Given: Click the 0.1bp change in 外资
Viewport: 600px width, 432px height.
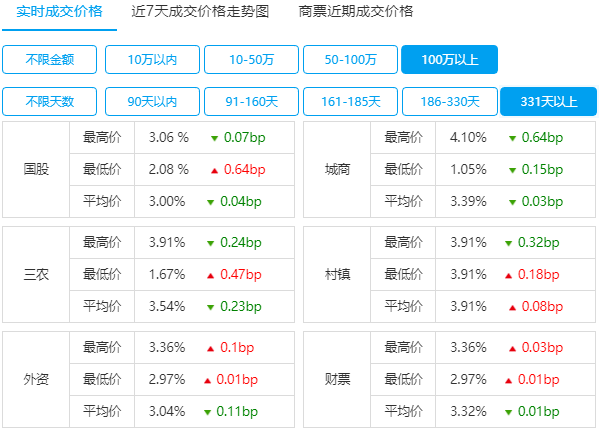Looking at the screenshot, I should coord(237,347).
